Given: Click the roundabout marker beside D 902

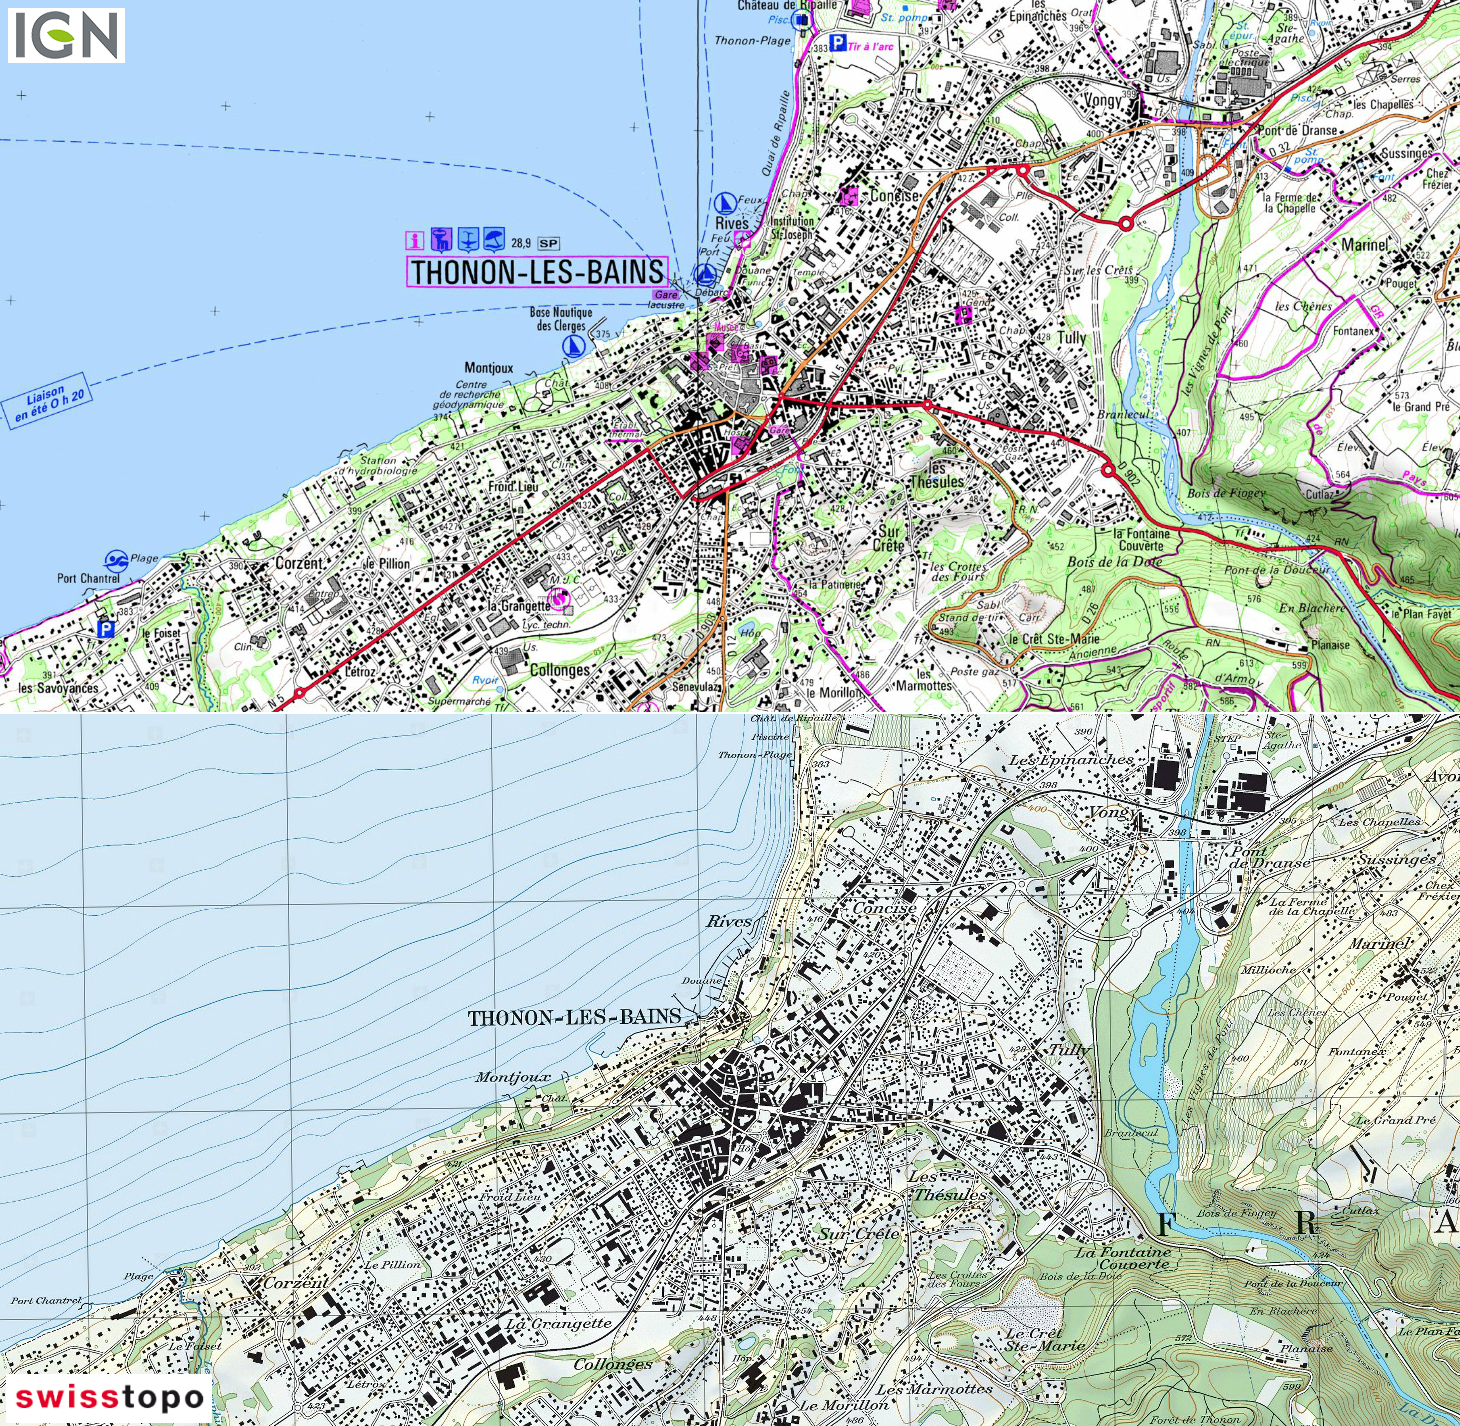Looking at the screenshot, I should tap(1108, 470).
